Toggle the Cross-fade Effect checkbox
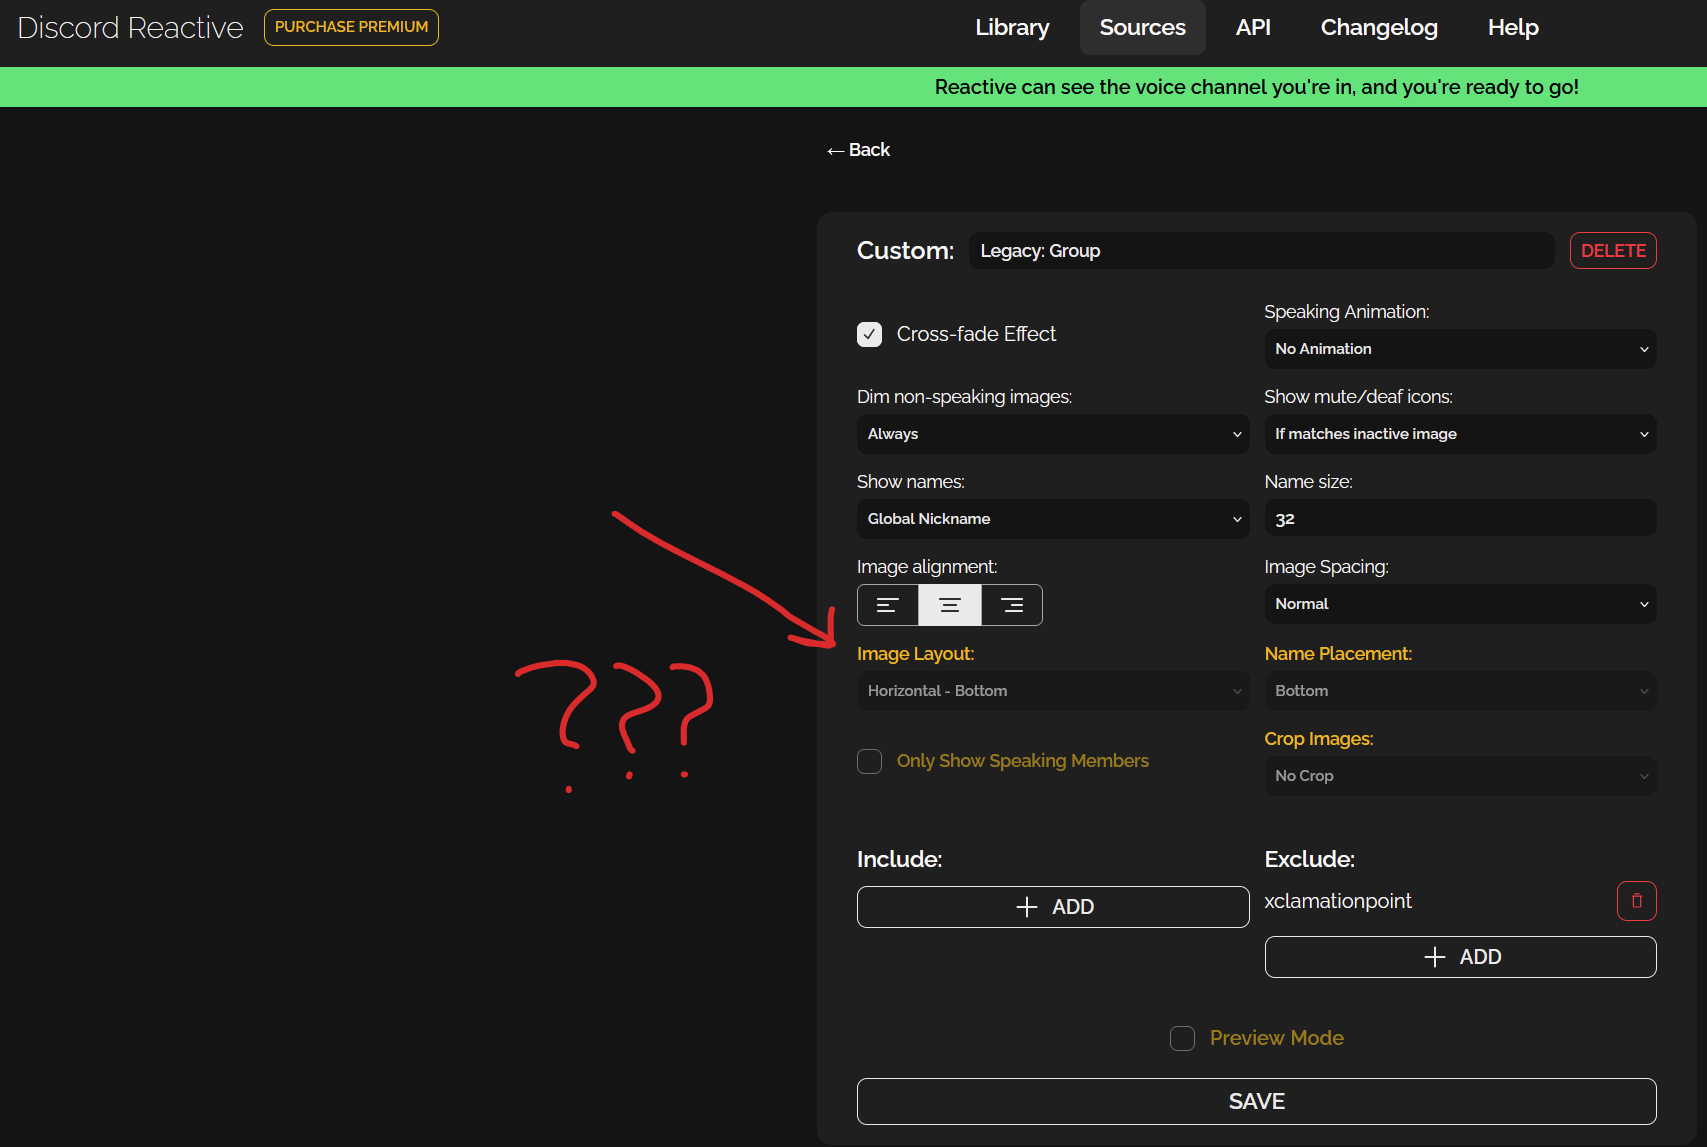 [870, 334]
